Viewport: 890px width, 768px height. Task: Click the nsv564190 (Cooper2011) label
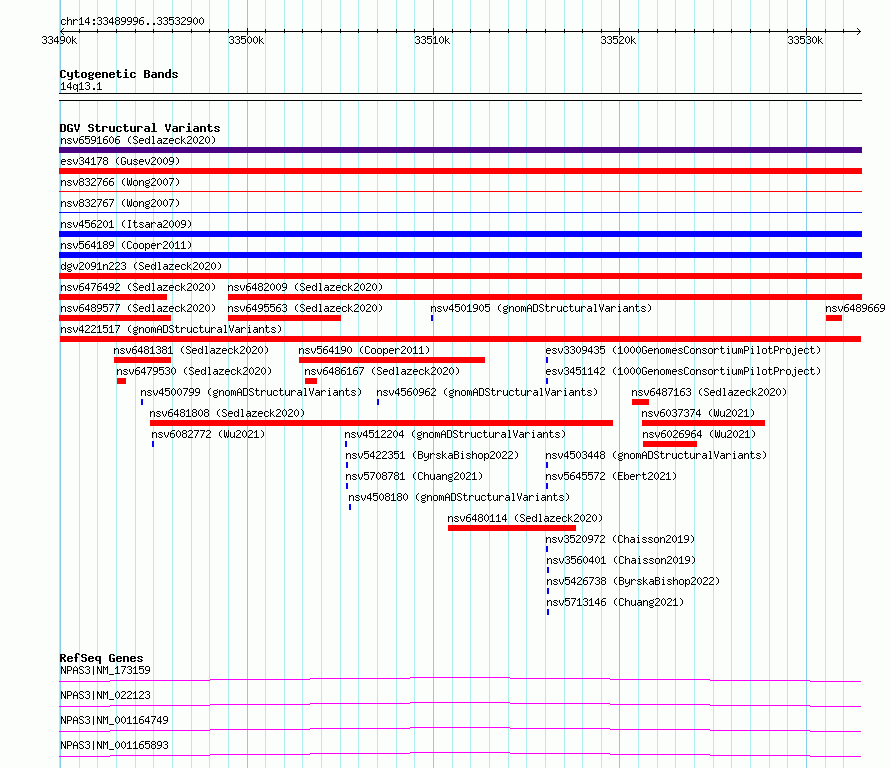pos(364,350)
